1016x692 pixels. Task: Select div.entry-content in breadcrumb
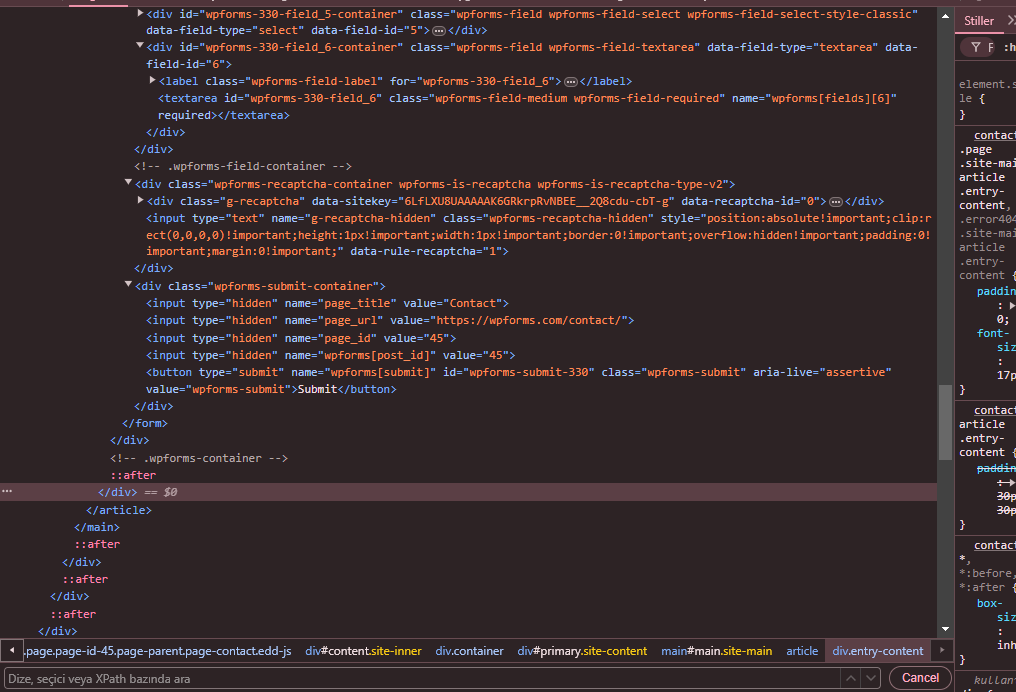(x=877, y=651)
